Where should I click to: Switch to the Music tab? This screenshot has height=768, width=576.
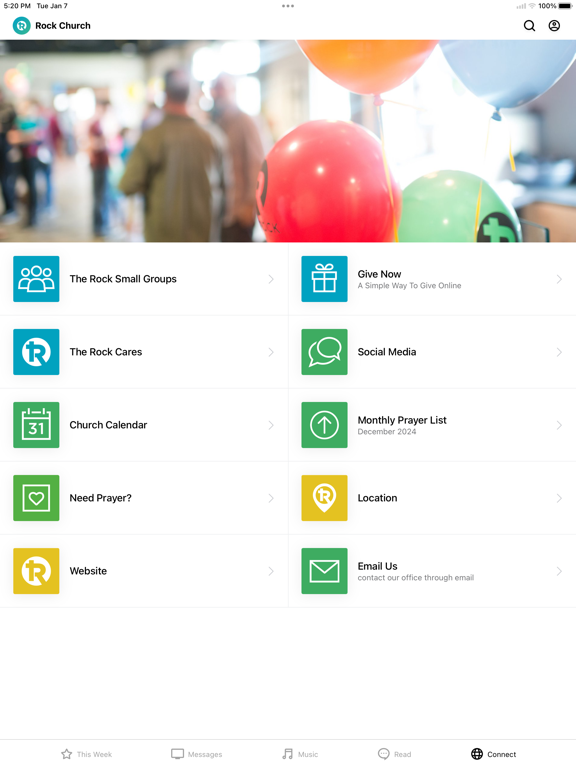(300, 754)
